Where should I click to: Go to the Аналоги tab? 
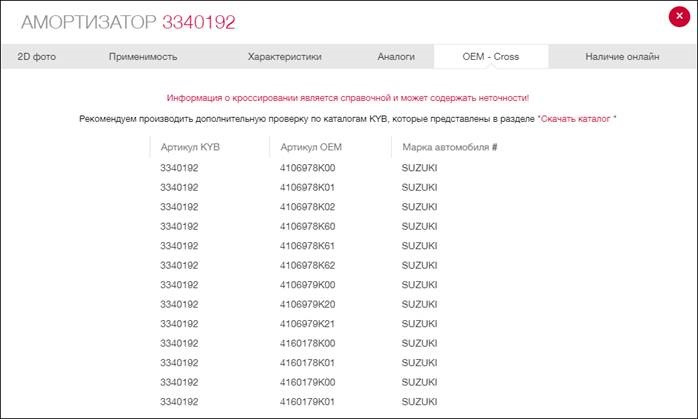pyautogui.click(x=396, y=57)
